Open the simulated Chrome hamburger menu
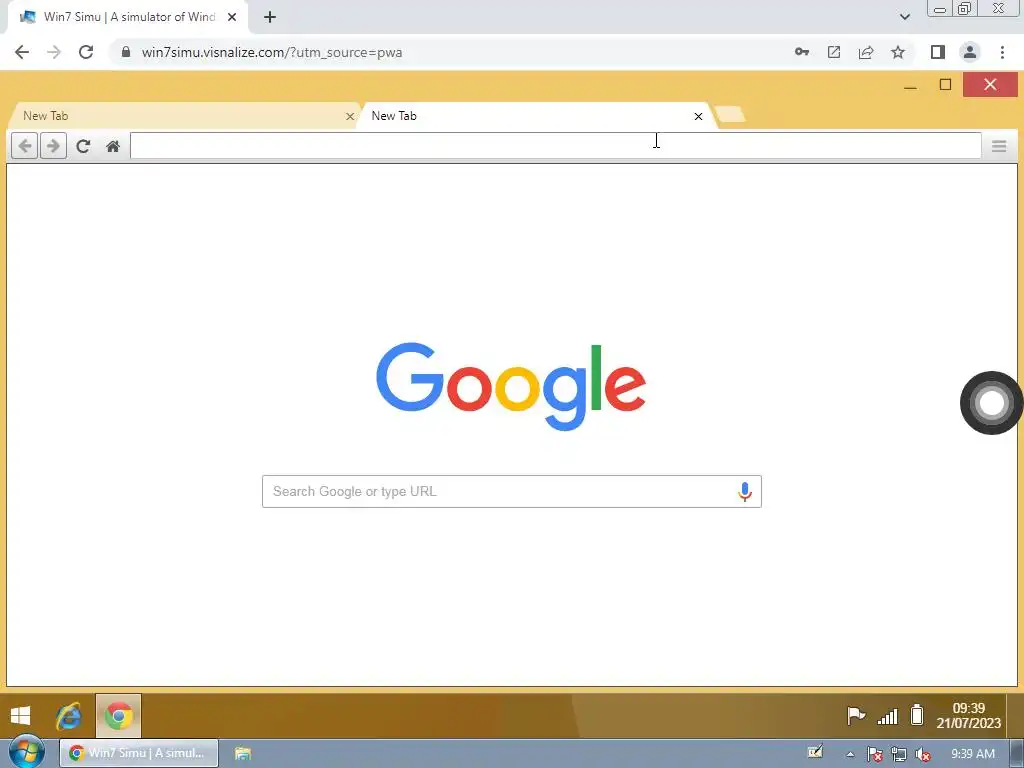Screen dimensions: 1024x768 999,146
